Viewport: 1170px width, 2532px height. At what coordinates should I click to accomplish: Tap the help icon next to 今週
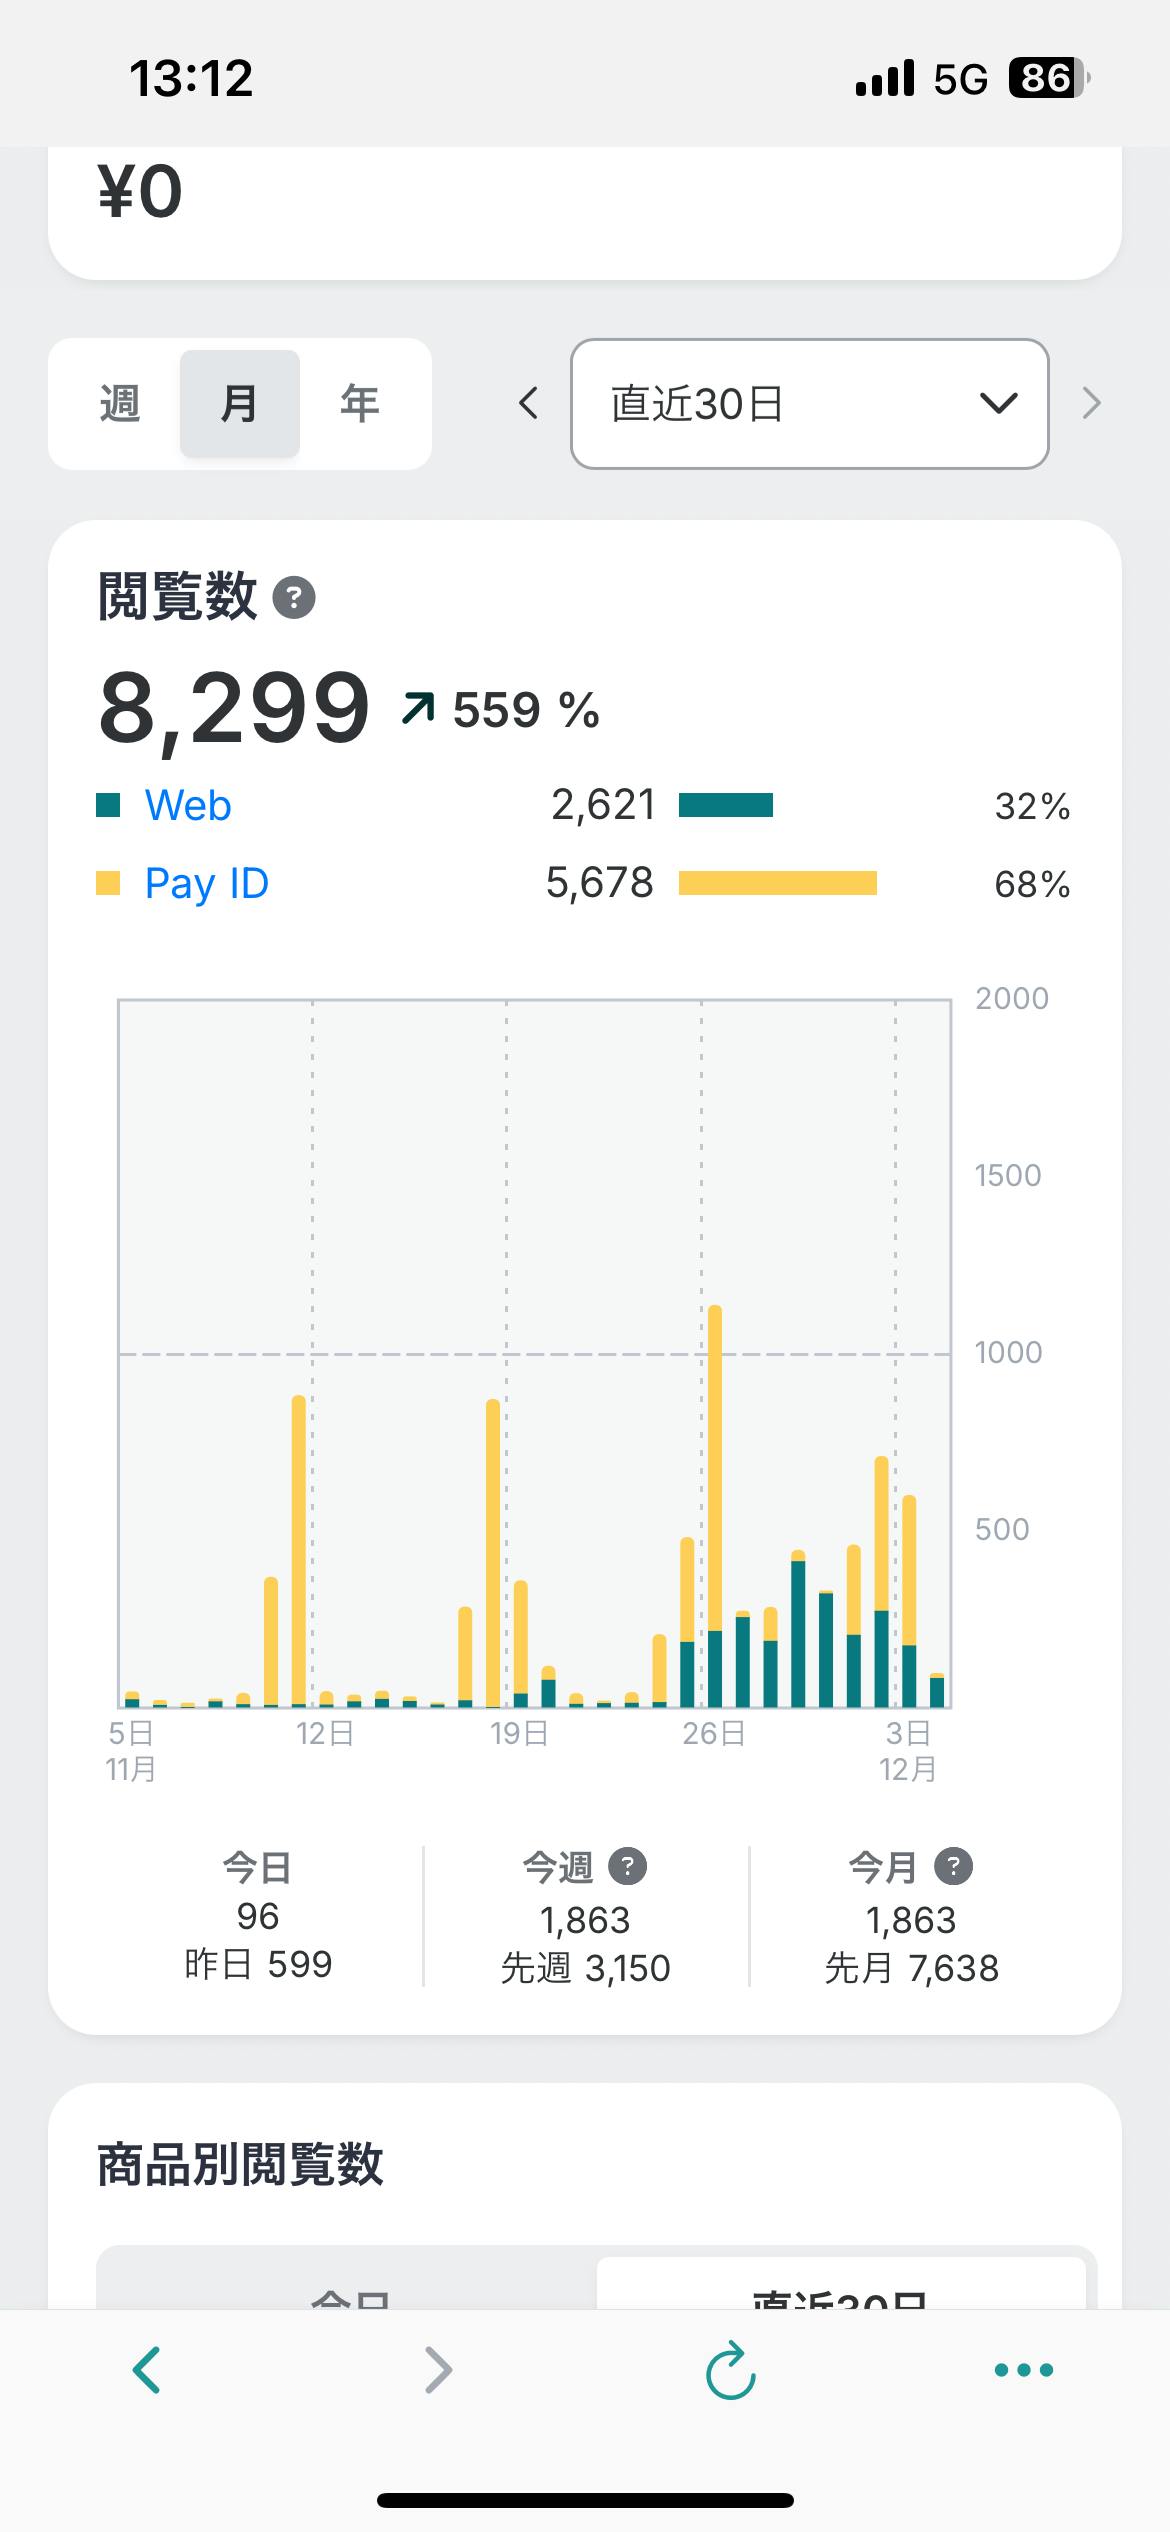pos(628,1866)
